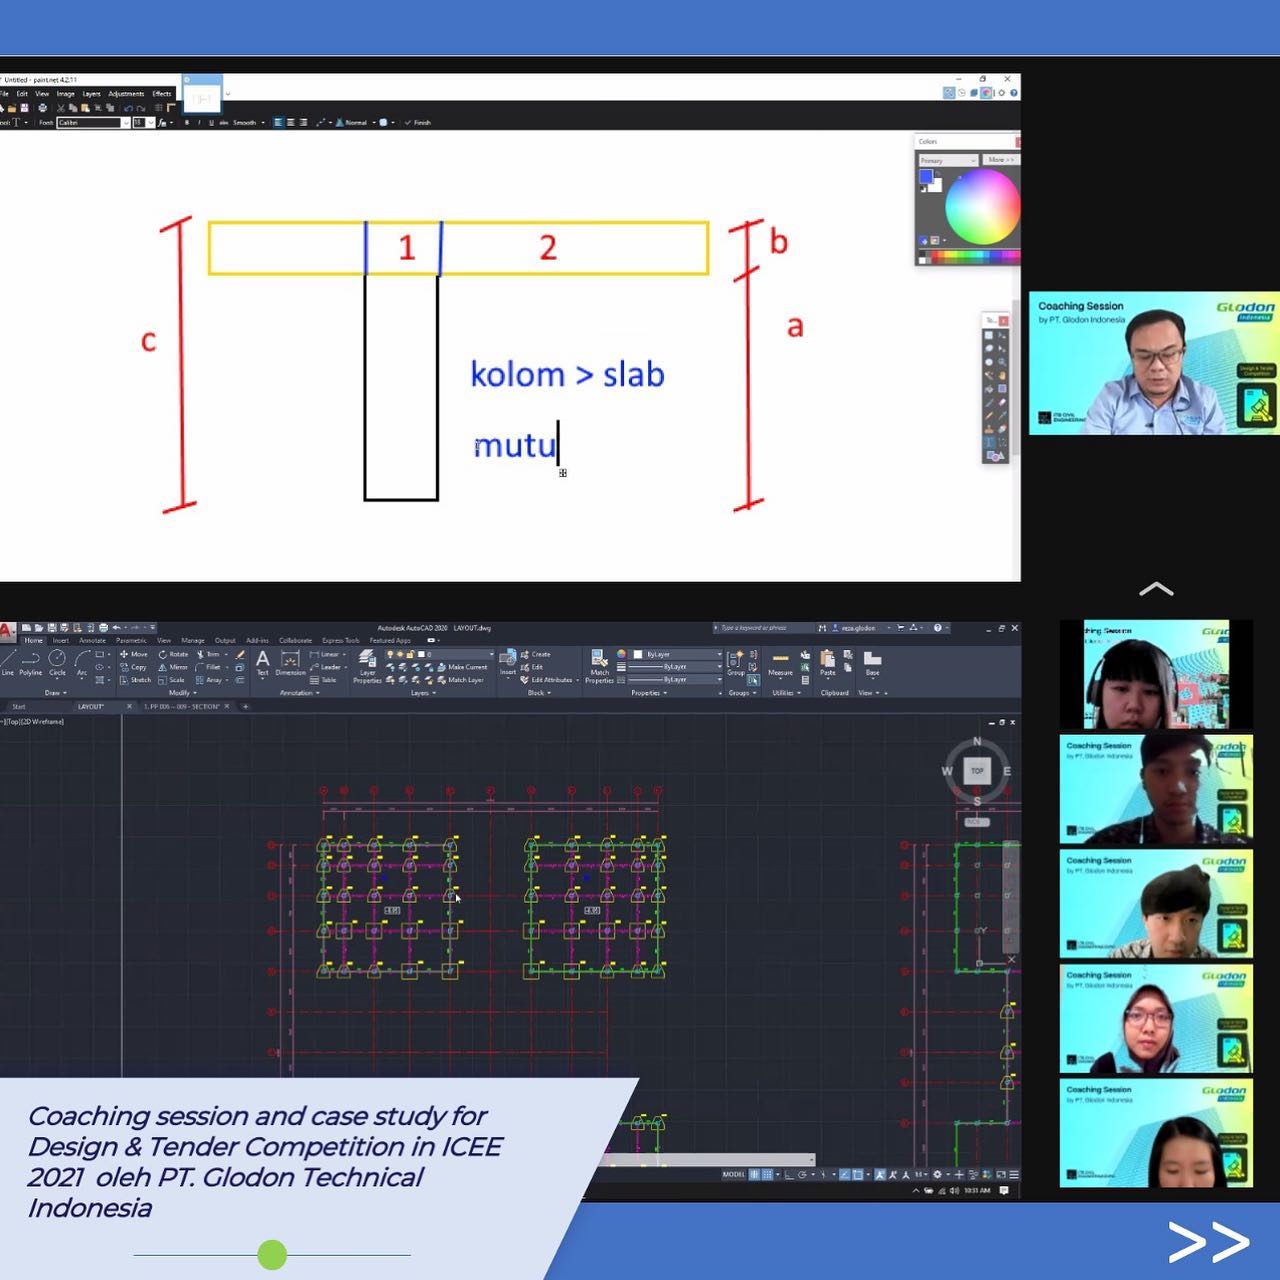
Task: Open the Output ribbon tab
Action: pyautogui.click(x=225, y=640)
